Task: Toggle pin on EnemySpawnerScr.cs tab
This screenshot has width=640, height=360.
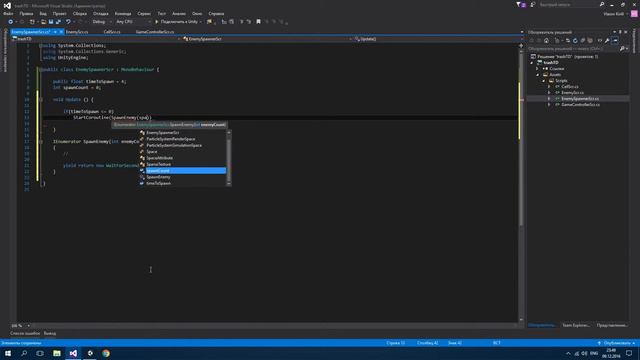Action: [55, 32]
